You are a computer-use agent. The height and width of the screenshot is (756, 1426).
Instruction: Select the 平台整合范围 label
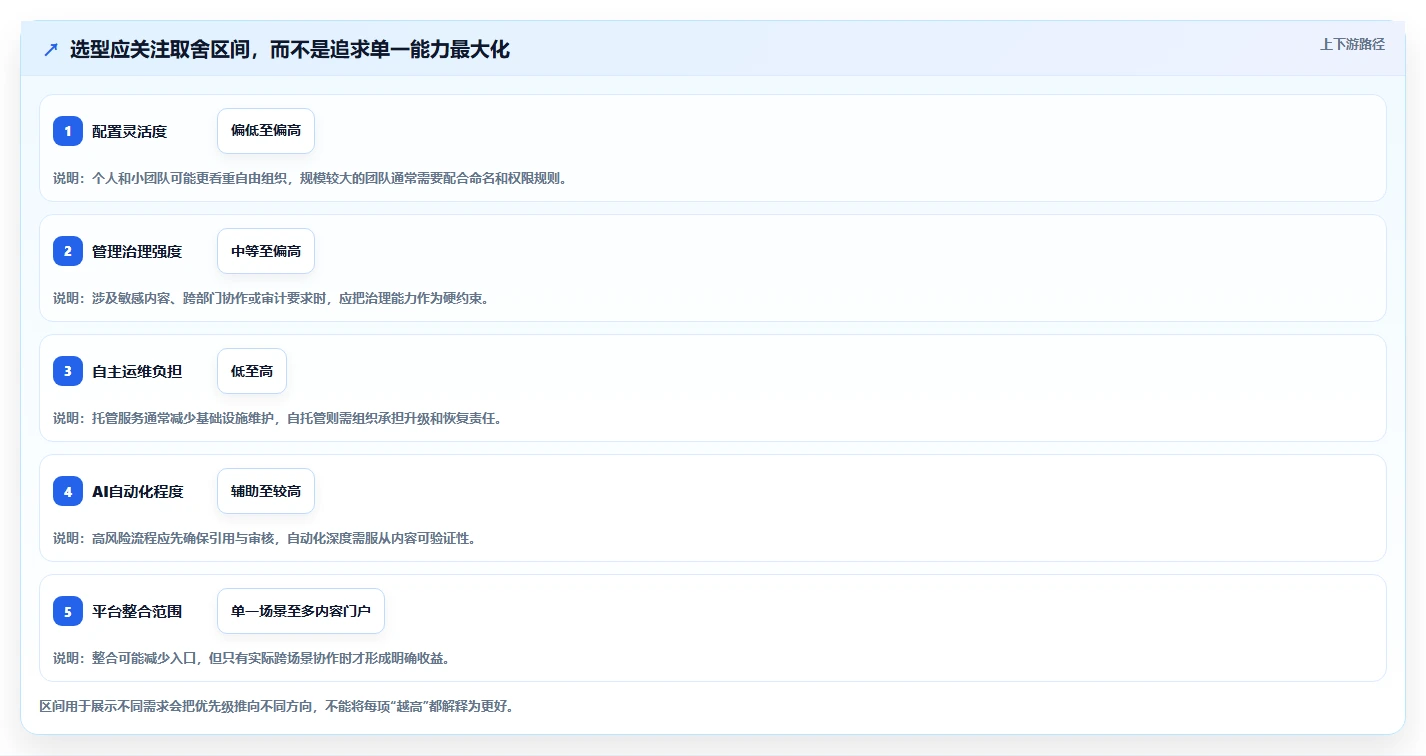137,611
